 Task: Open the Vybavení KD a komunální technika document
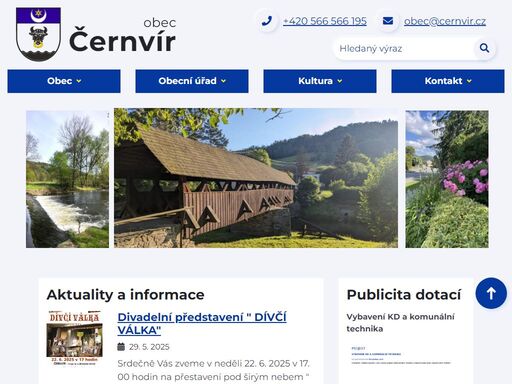400,323
